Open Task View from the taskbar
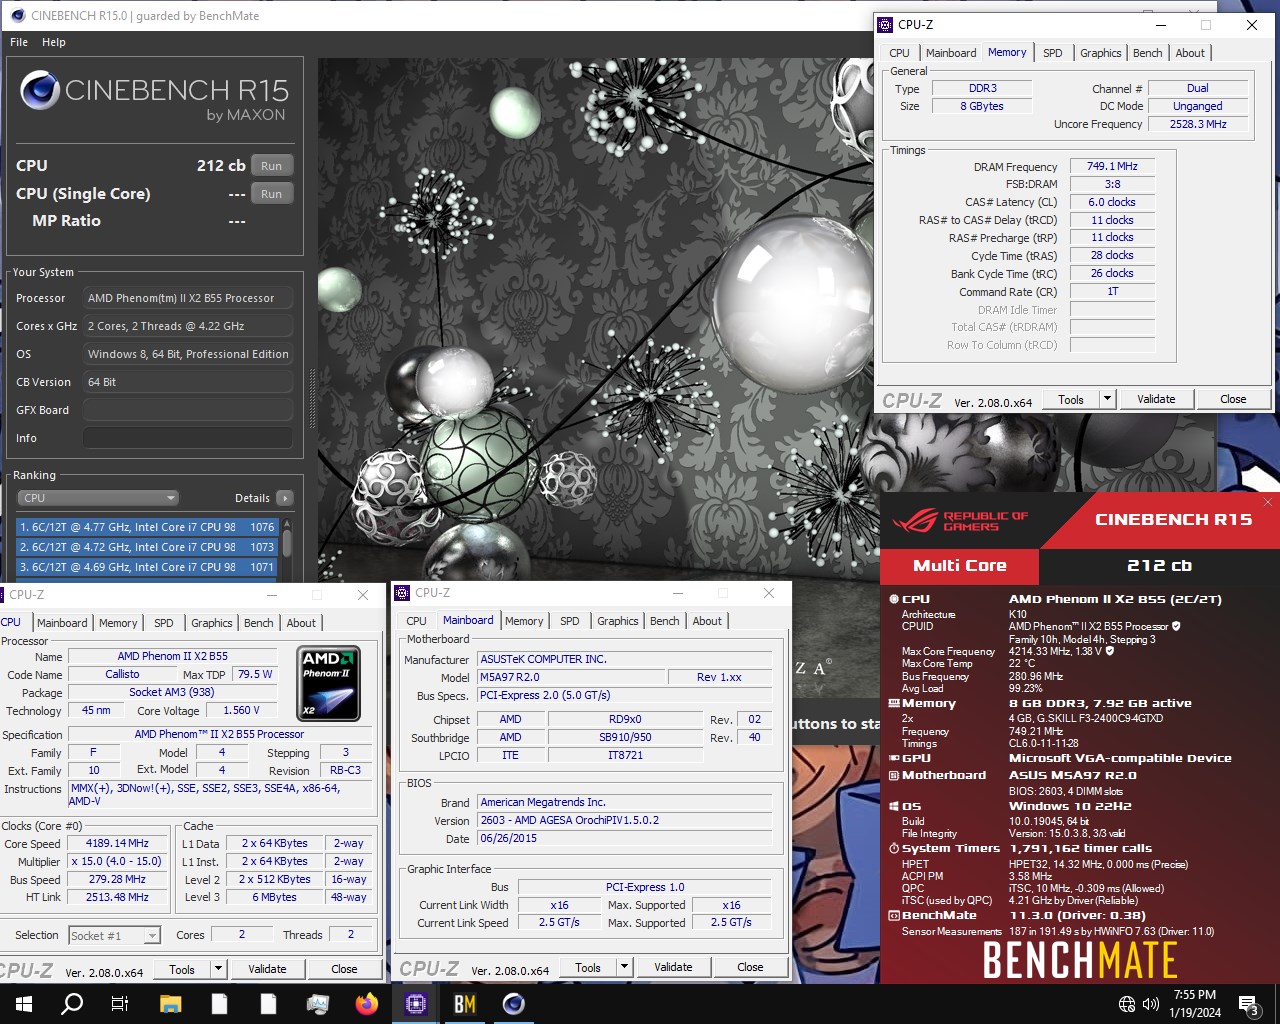The image size is (1280, 1024). [x=120, y=1004]
